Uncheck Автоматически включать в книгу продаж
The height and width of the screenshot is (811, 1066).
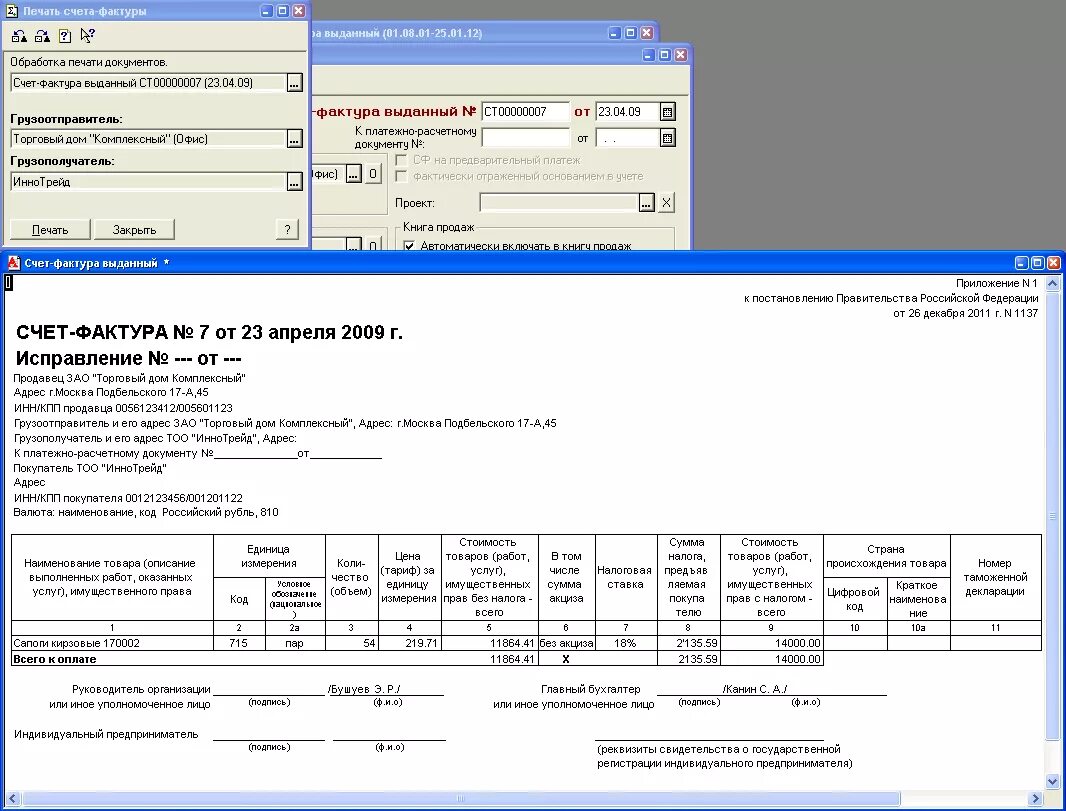(x=409, y=245)
